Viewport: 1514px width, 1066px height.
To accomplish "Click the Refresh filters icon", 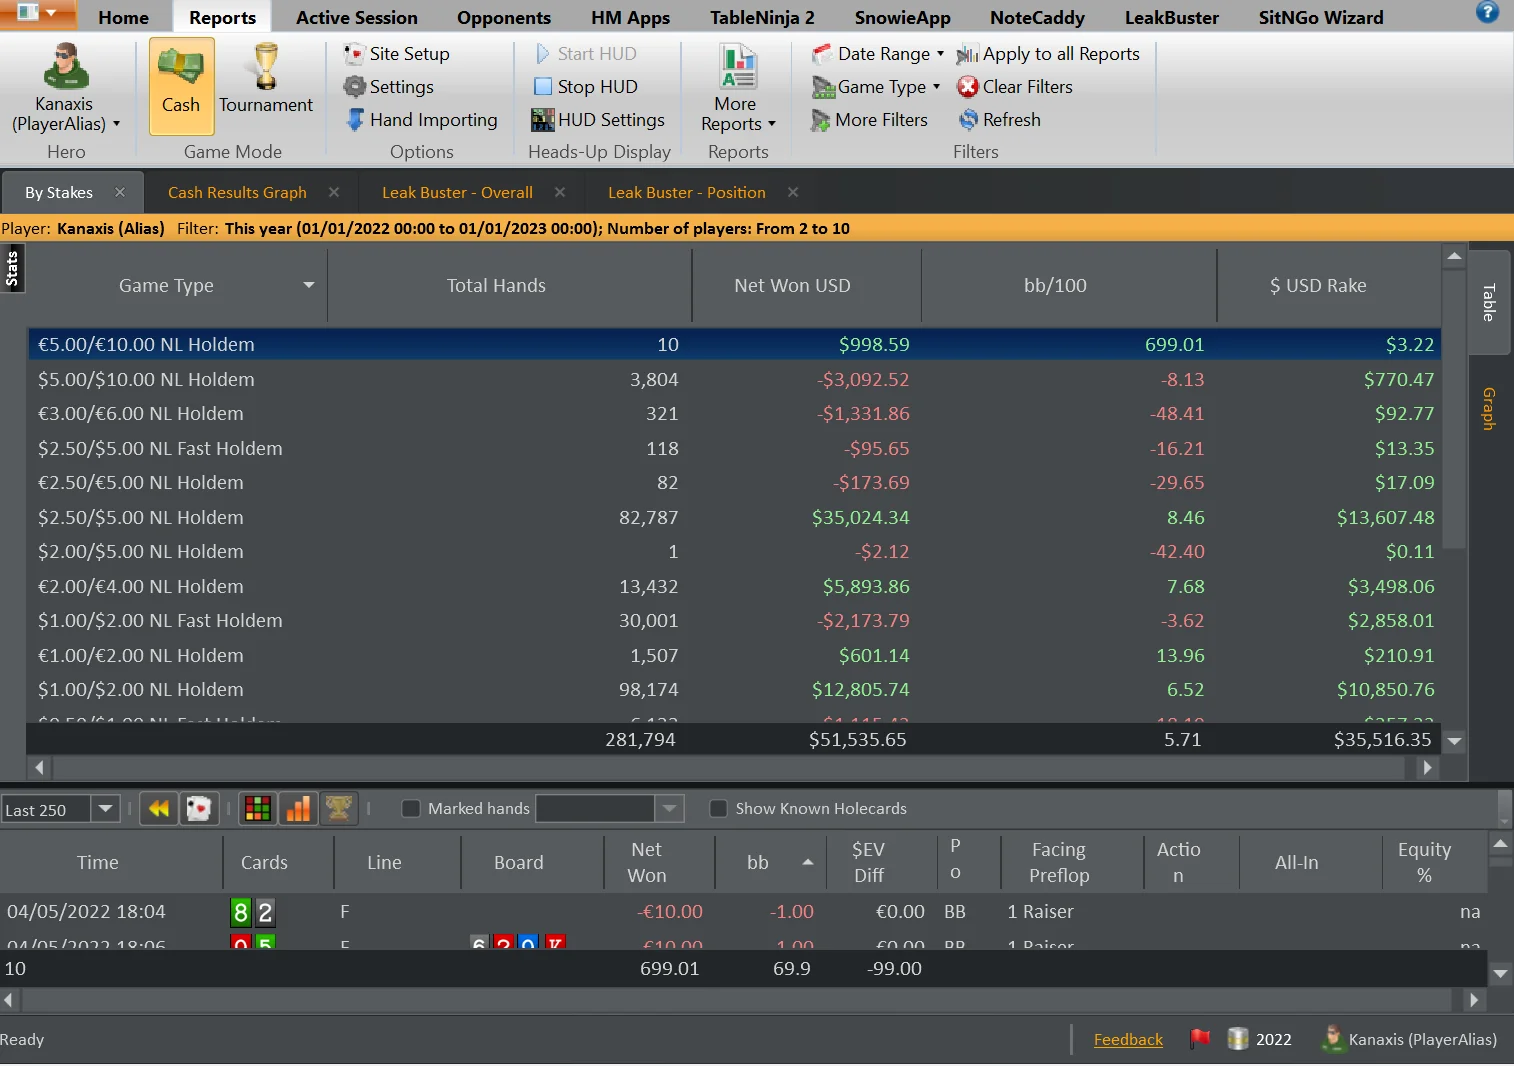I will [968, 120].
